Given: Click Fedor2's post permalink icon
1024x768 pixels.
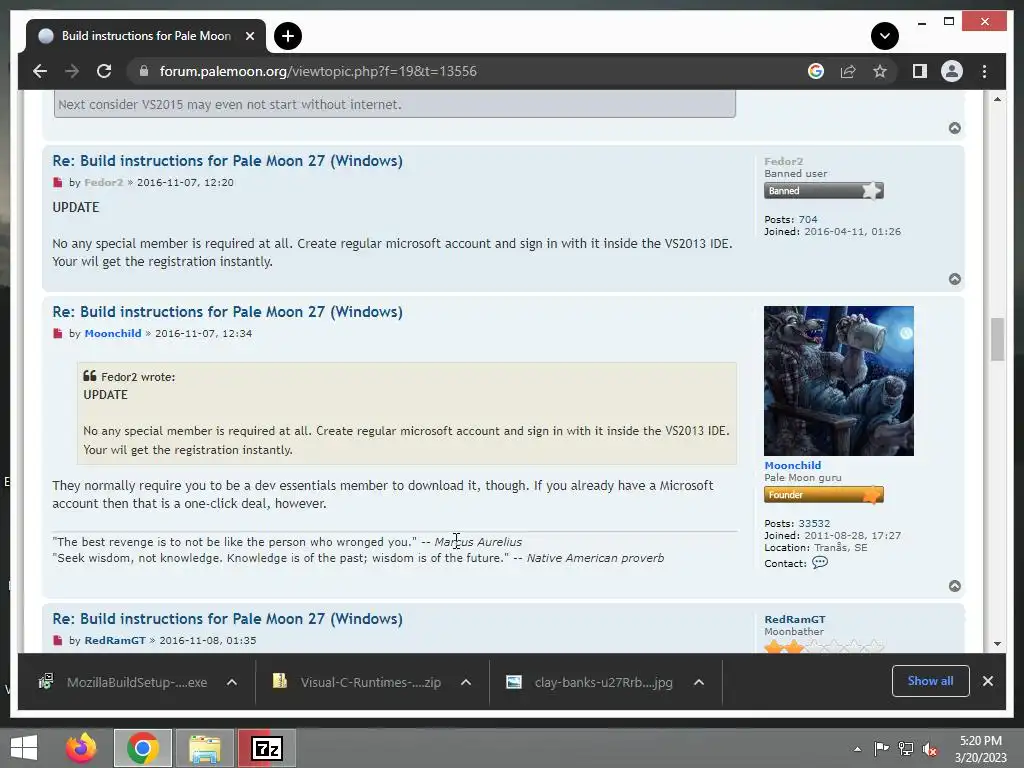Looking at the screenshot, I should [57, 182].
